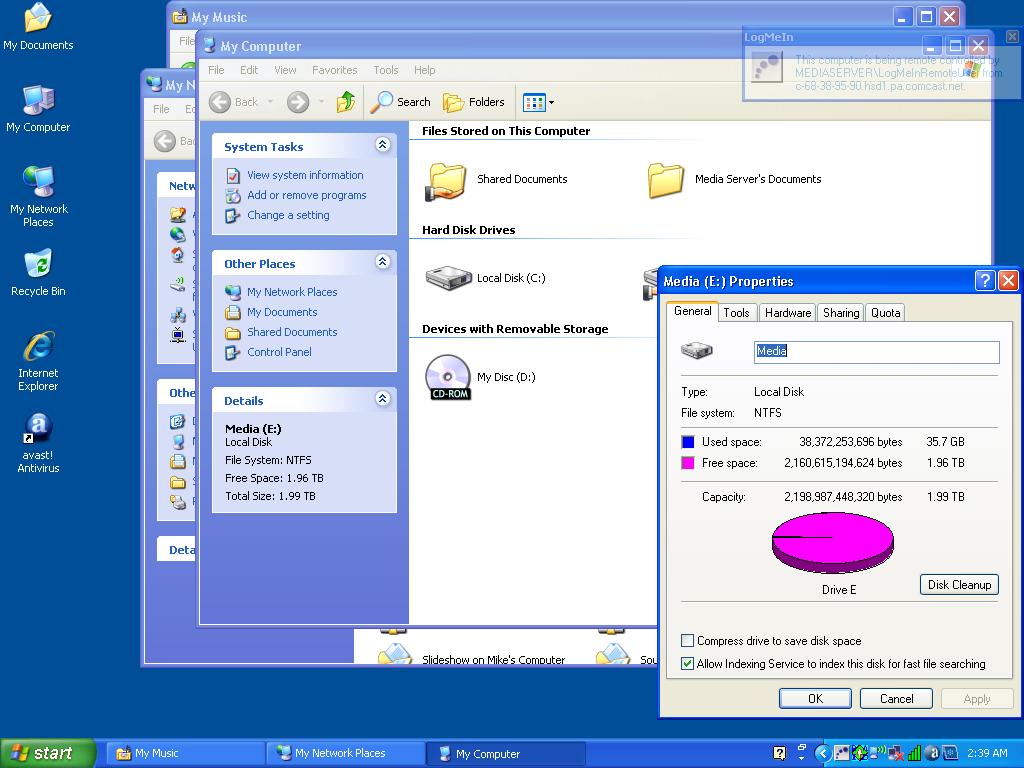
Task: Open the Favorites menu
Action: 334,70
